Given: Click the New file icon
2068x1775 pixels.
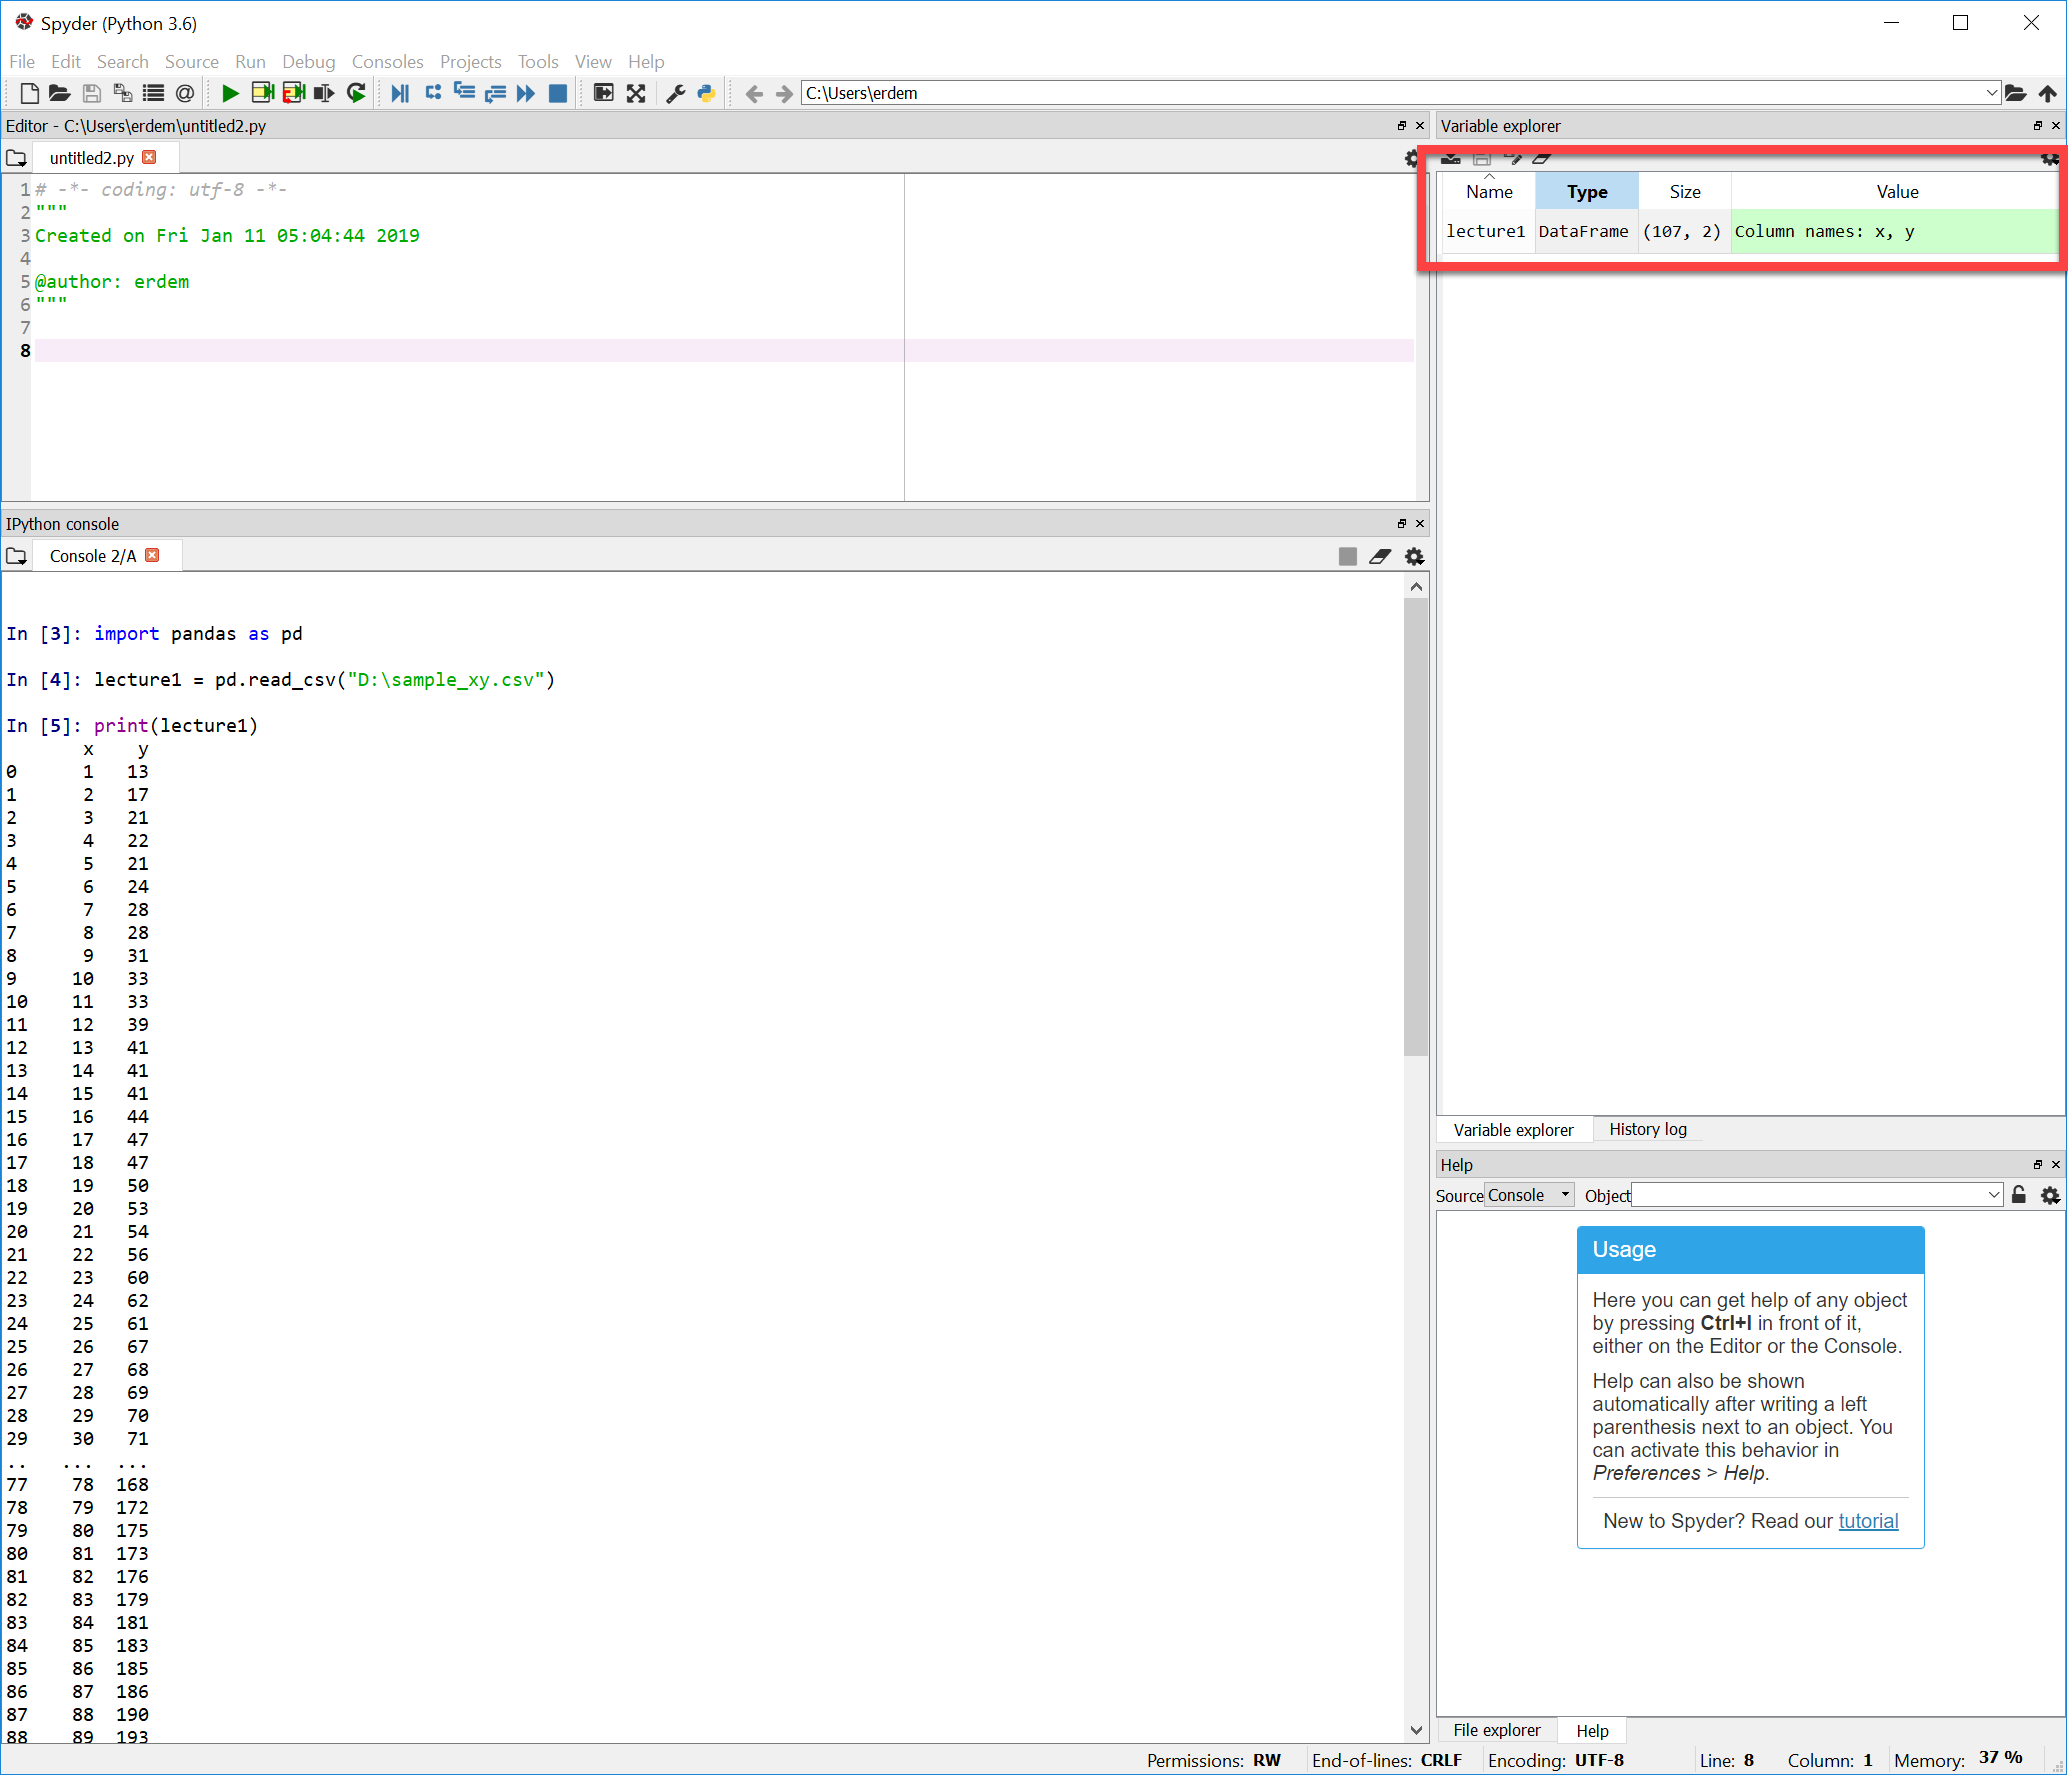Looking at the screenshot, I should (x=29, y=93).
